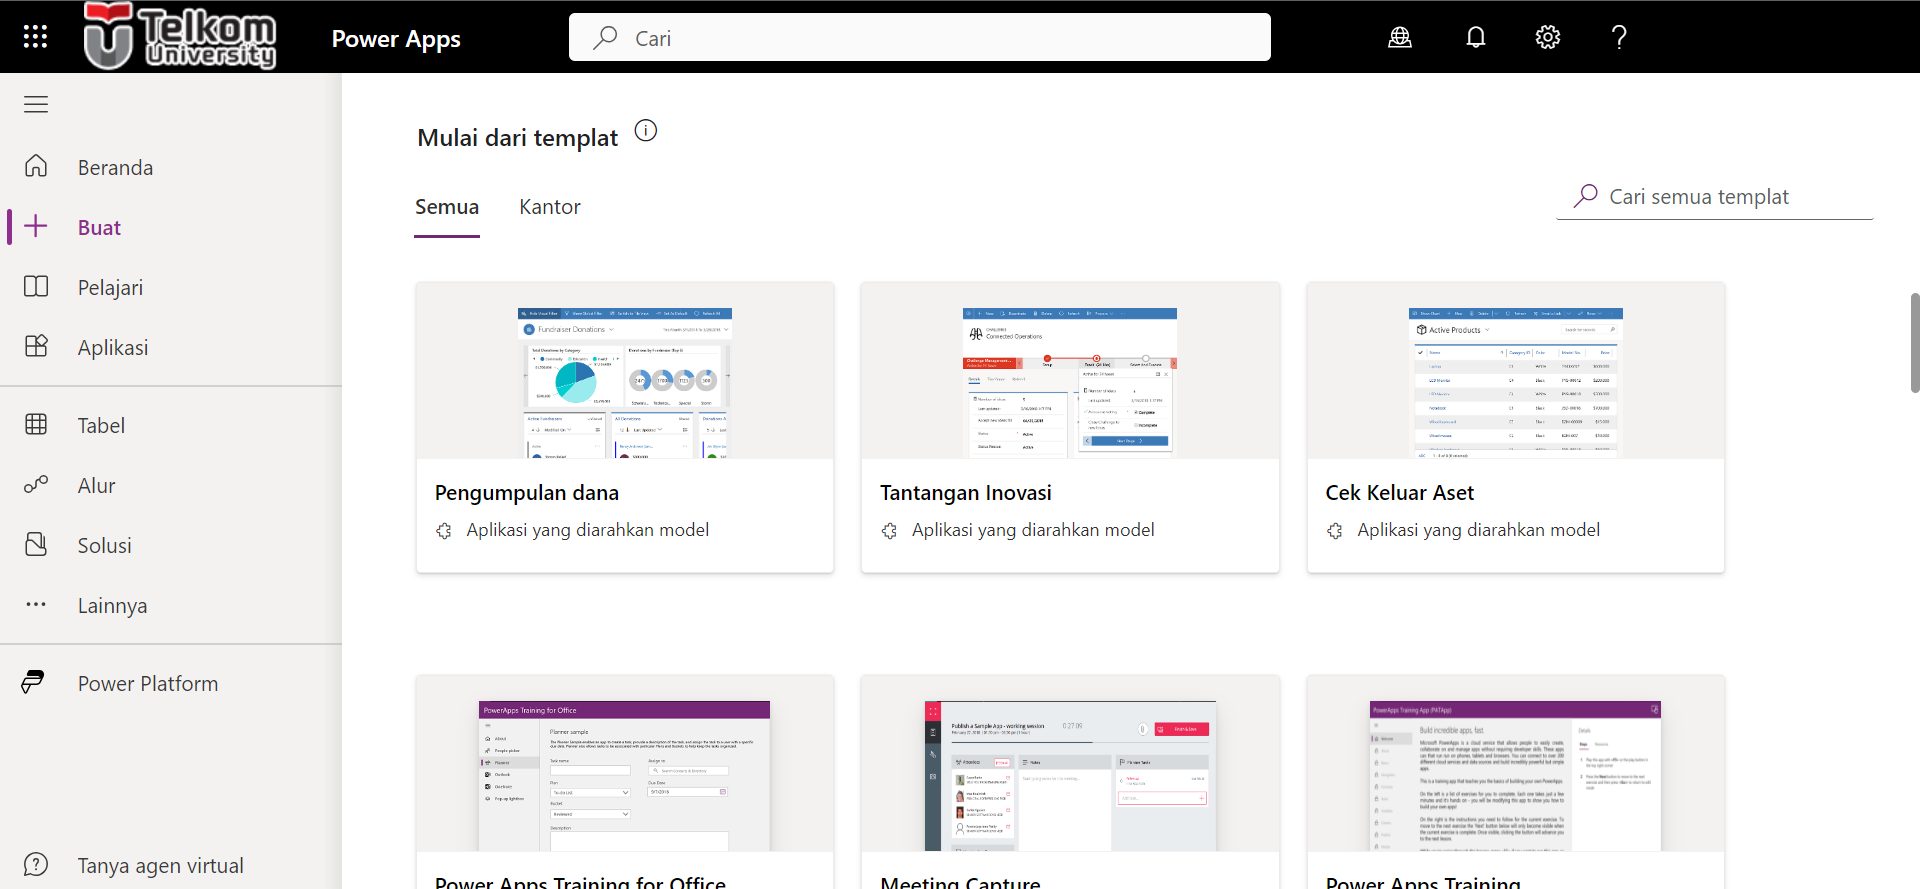Open the app launcher waffle icon
The height and width of the screenshot is (889, 1920).
pos(35,37)
